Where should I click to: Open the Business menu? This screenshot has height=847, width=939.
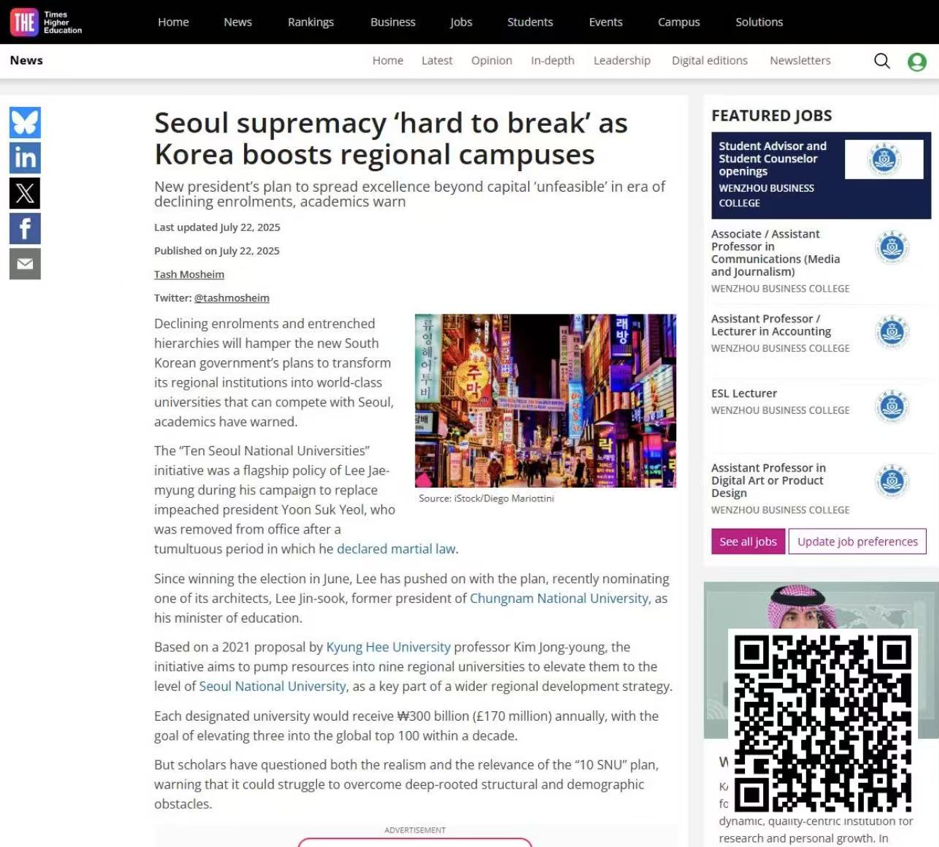point(393,22)
